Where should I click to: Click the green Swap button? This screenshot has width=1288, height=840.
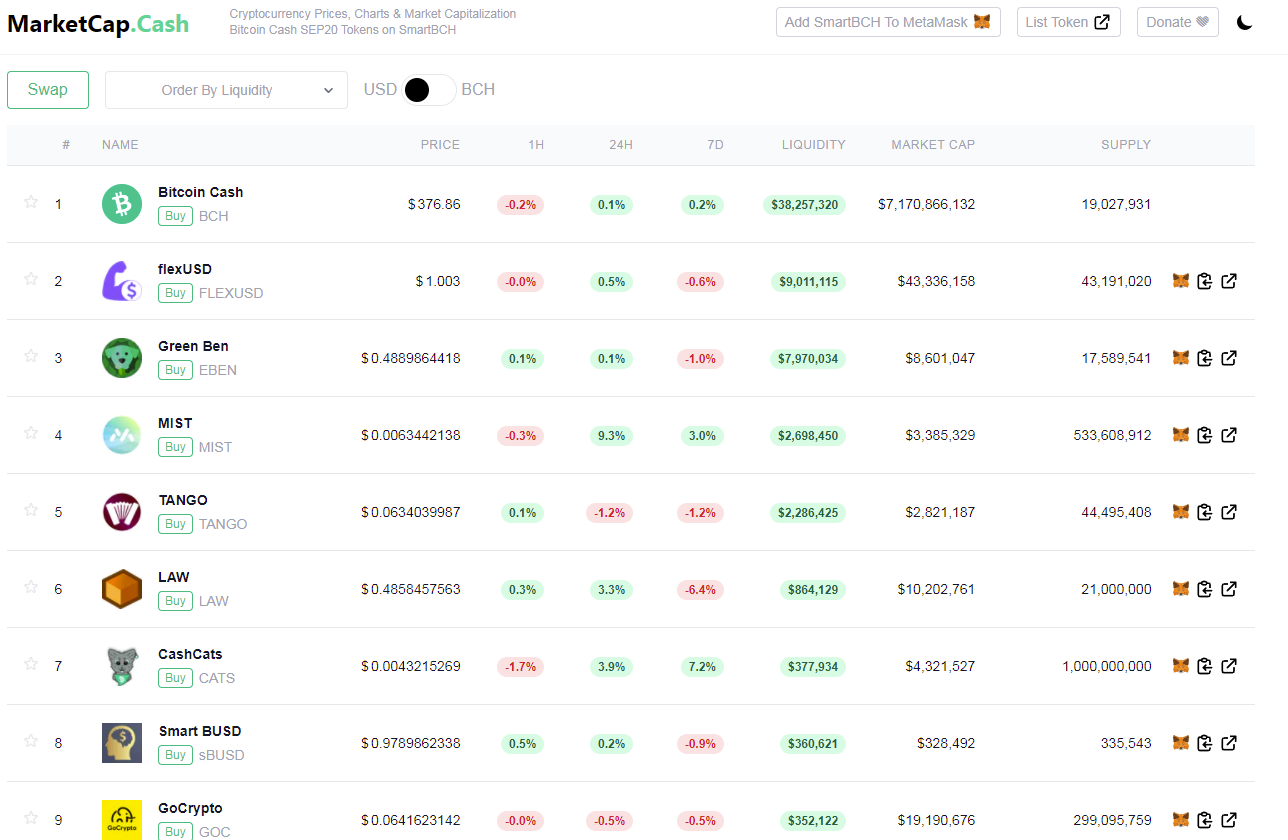tap(48, 90)
